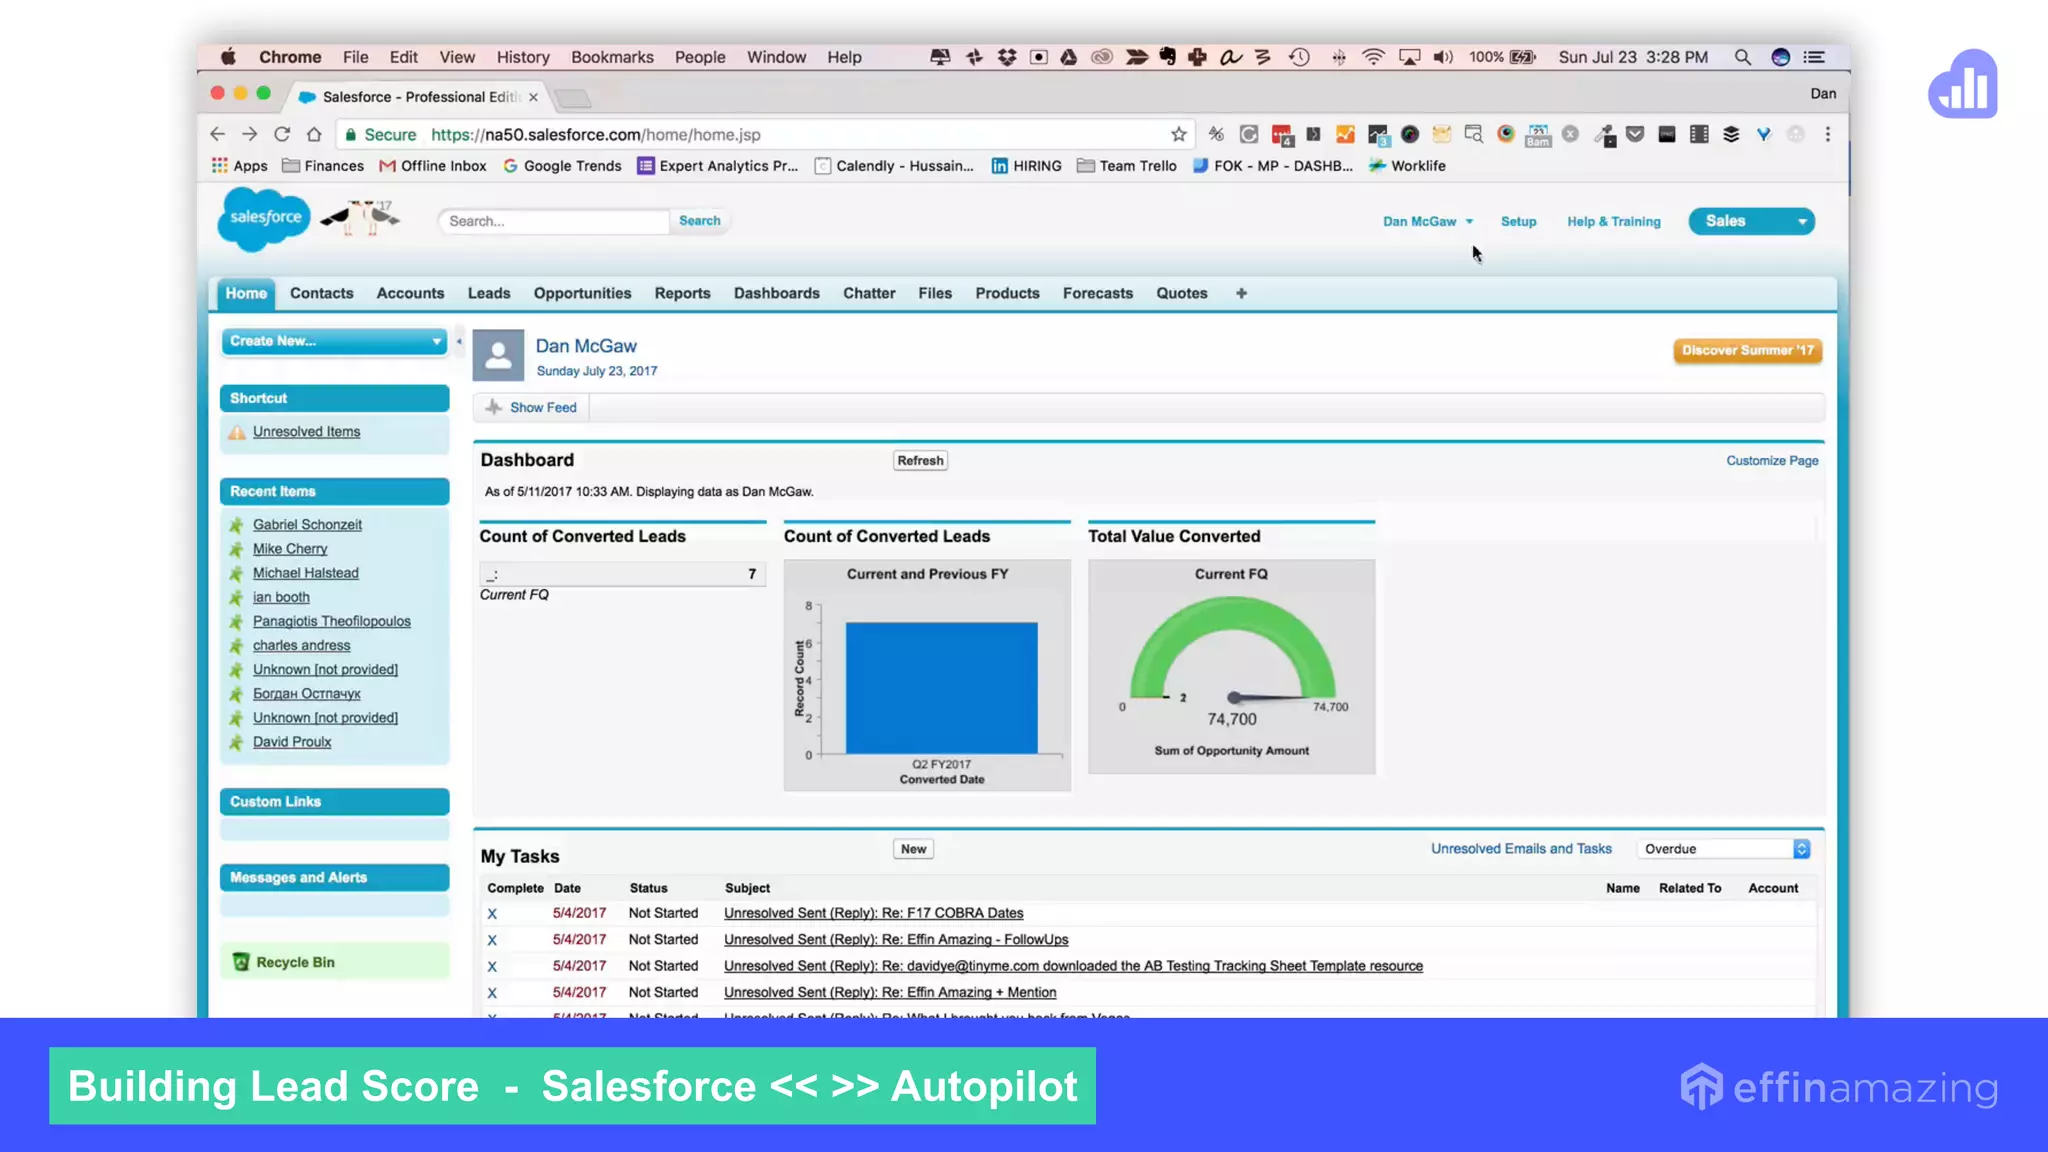Open the Sales app switcher dropdown
2048x1152 pixels.
pos(1751,221)
